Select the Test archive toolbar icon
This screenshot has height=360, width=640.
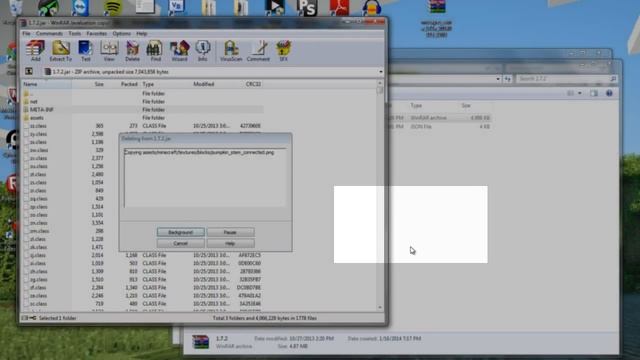85,51
